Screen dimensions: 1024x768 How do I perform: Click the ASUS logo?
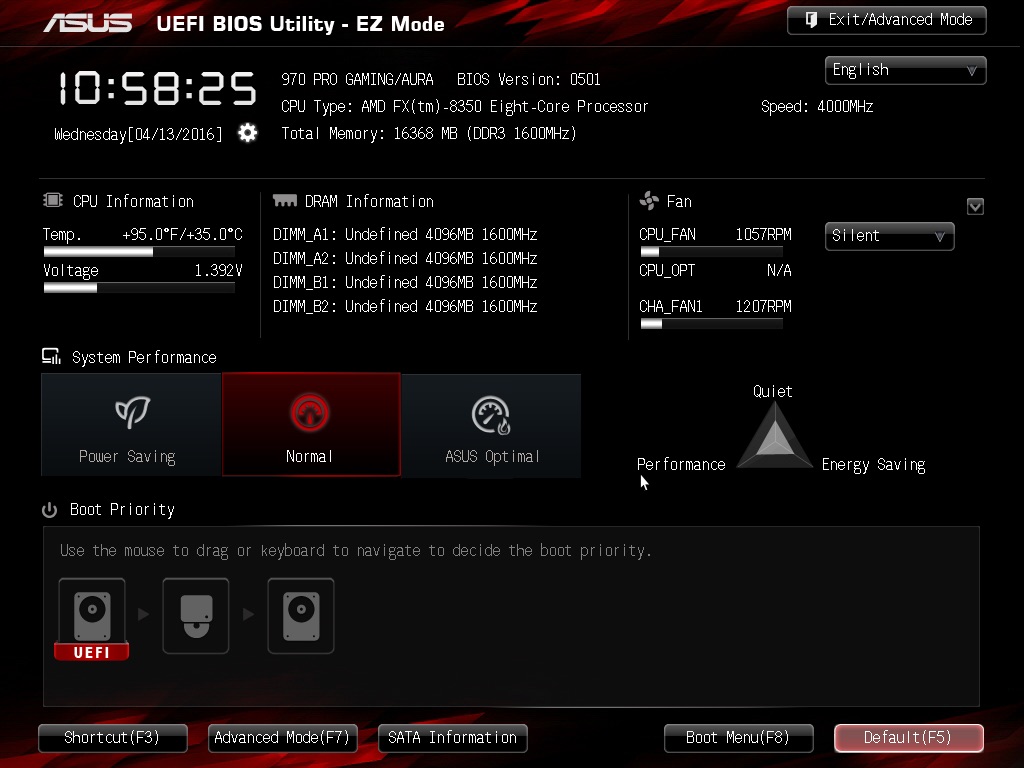(88, 24)
